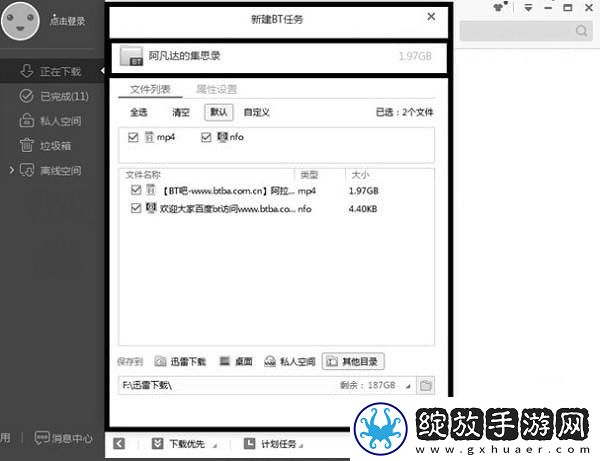This screenshot has height=461, width=600.
Task: Sort by 大小 column header
Action: pyautogui.click(x=360, y=175)
